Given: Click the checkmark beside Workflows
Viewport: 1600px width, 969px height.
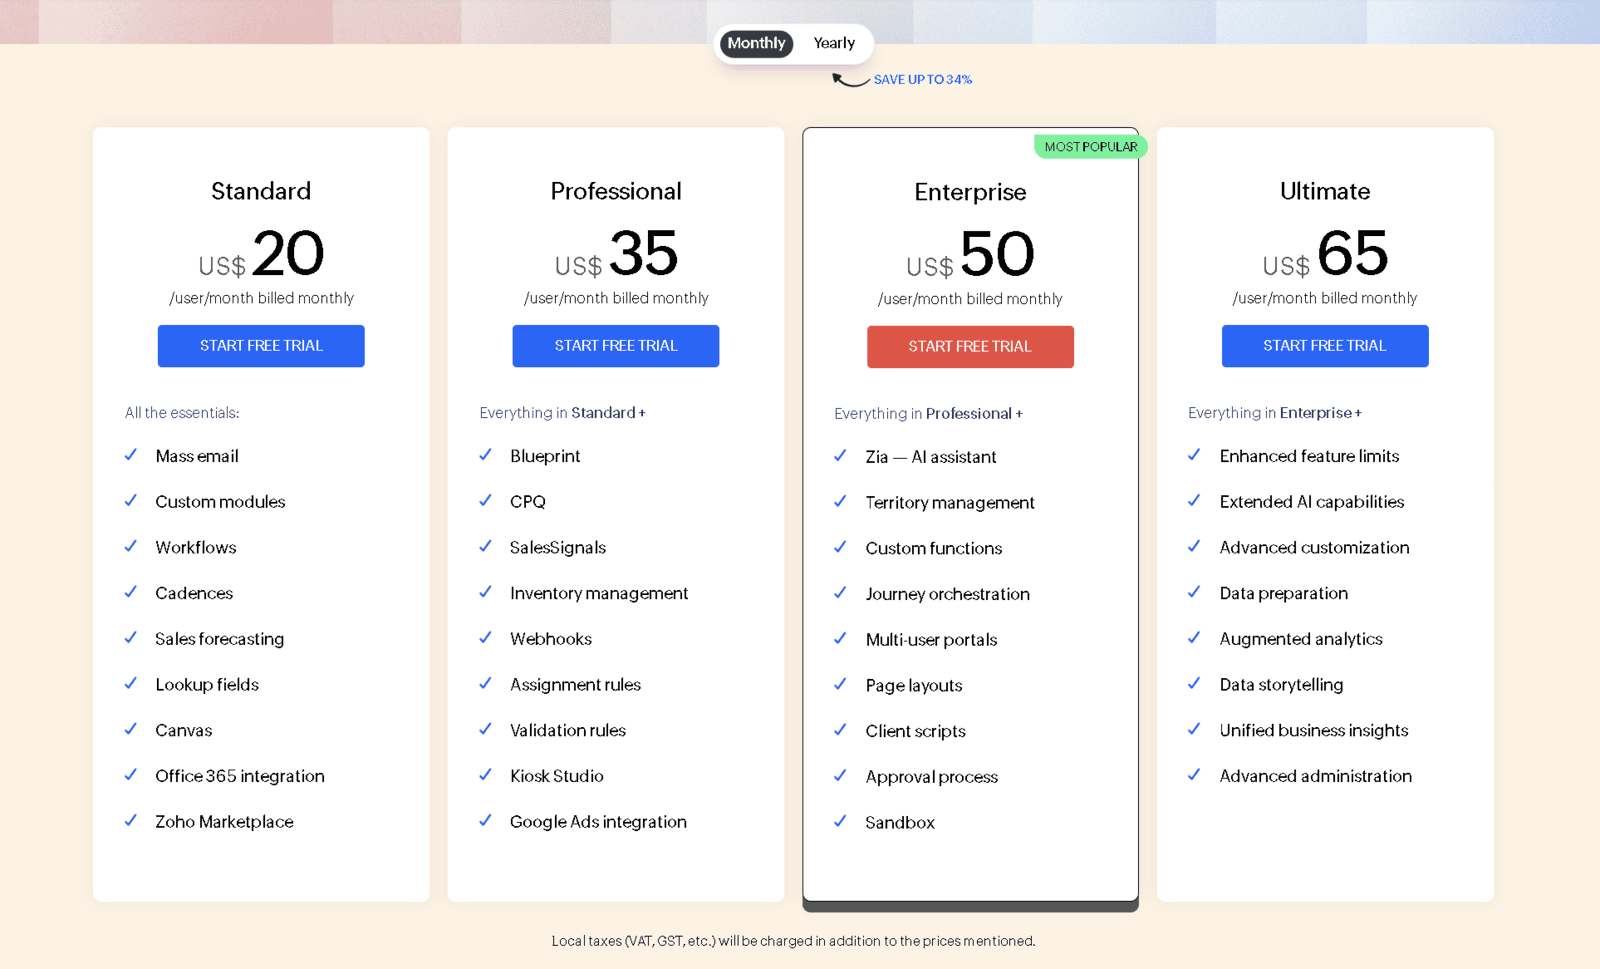Looking at the screenshot, I should click(x=131, y=547).
